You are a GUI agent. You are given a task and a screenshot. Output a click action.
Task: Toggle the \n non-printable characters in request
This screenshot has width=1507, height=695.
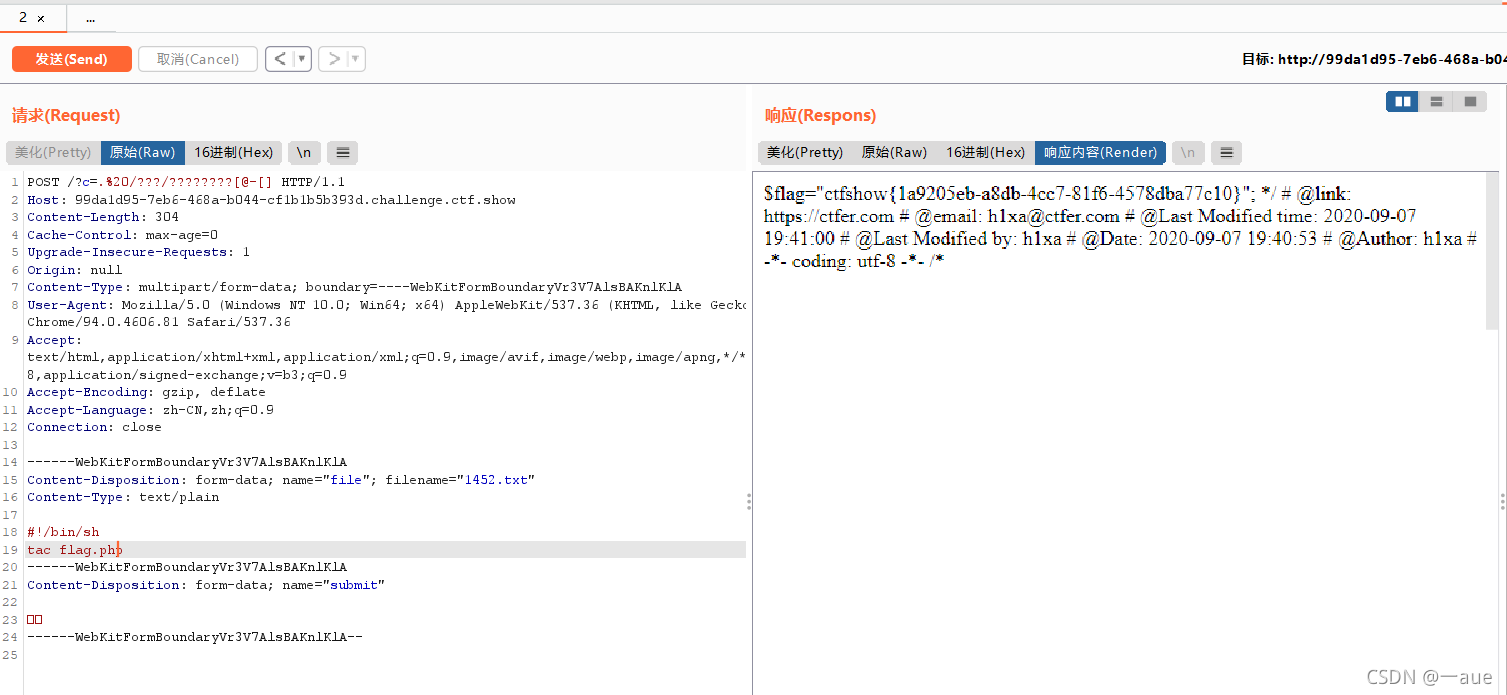[304, 152]
